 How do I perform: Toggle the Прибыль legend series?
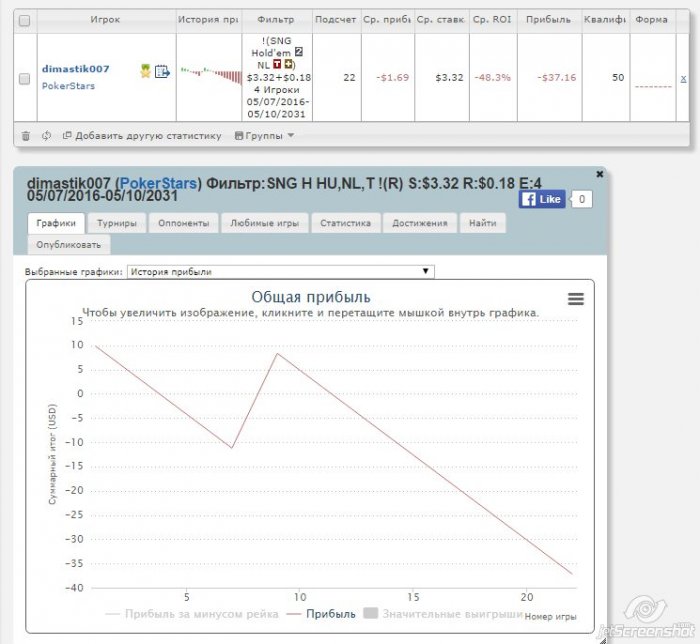click(x=321, y=614)
